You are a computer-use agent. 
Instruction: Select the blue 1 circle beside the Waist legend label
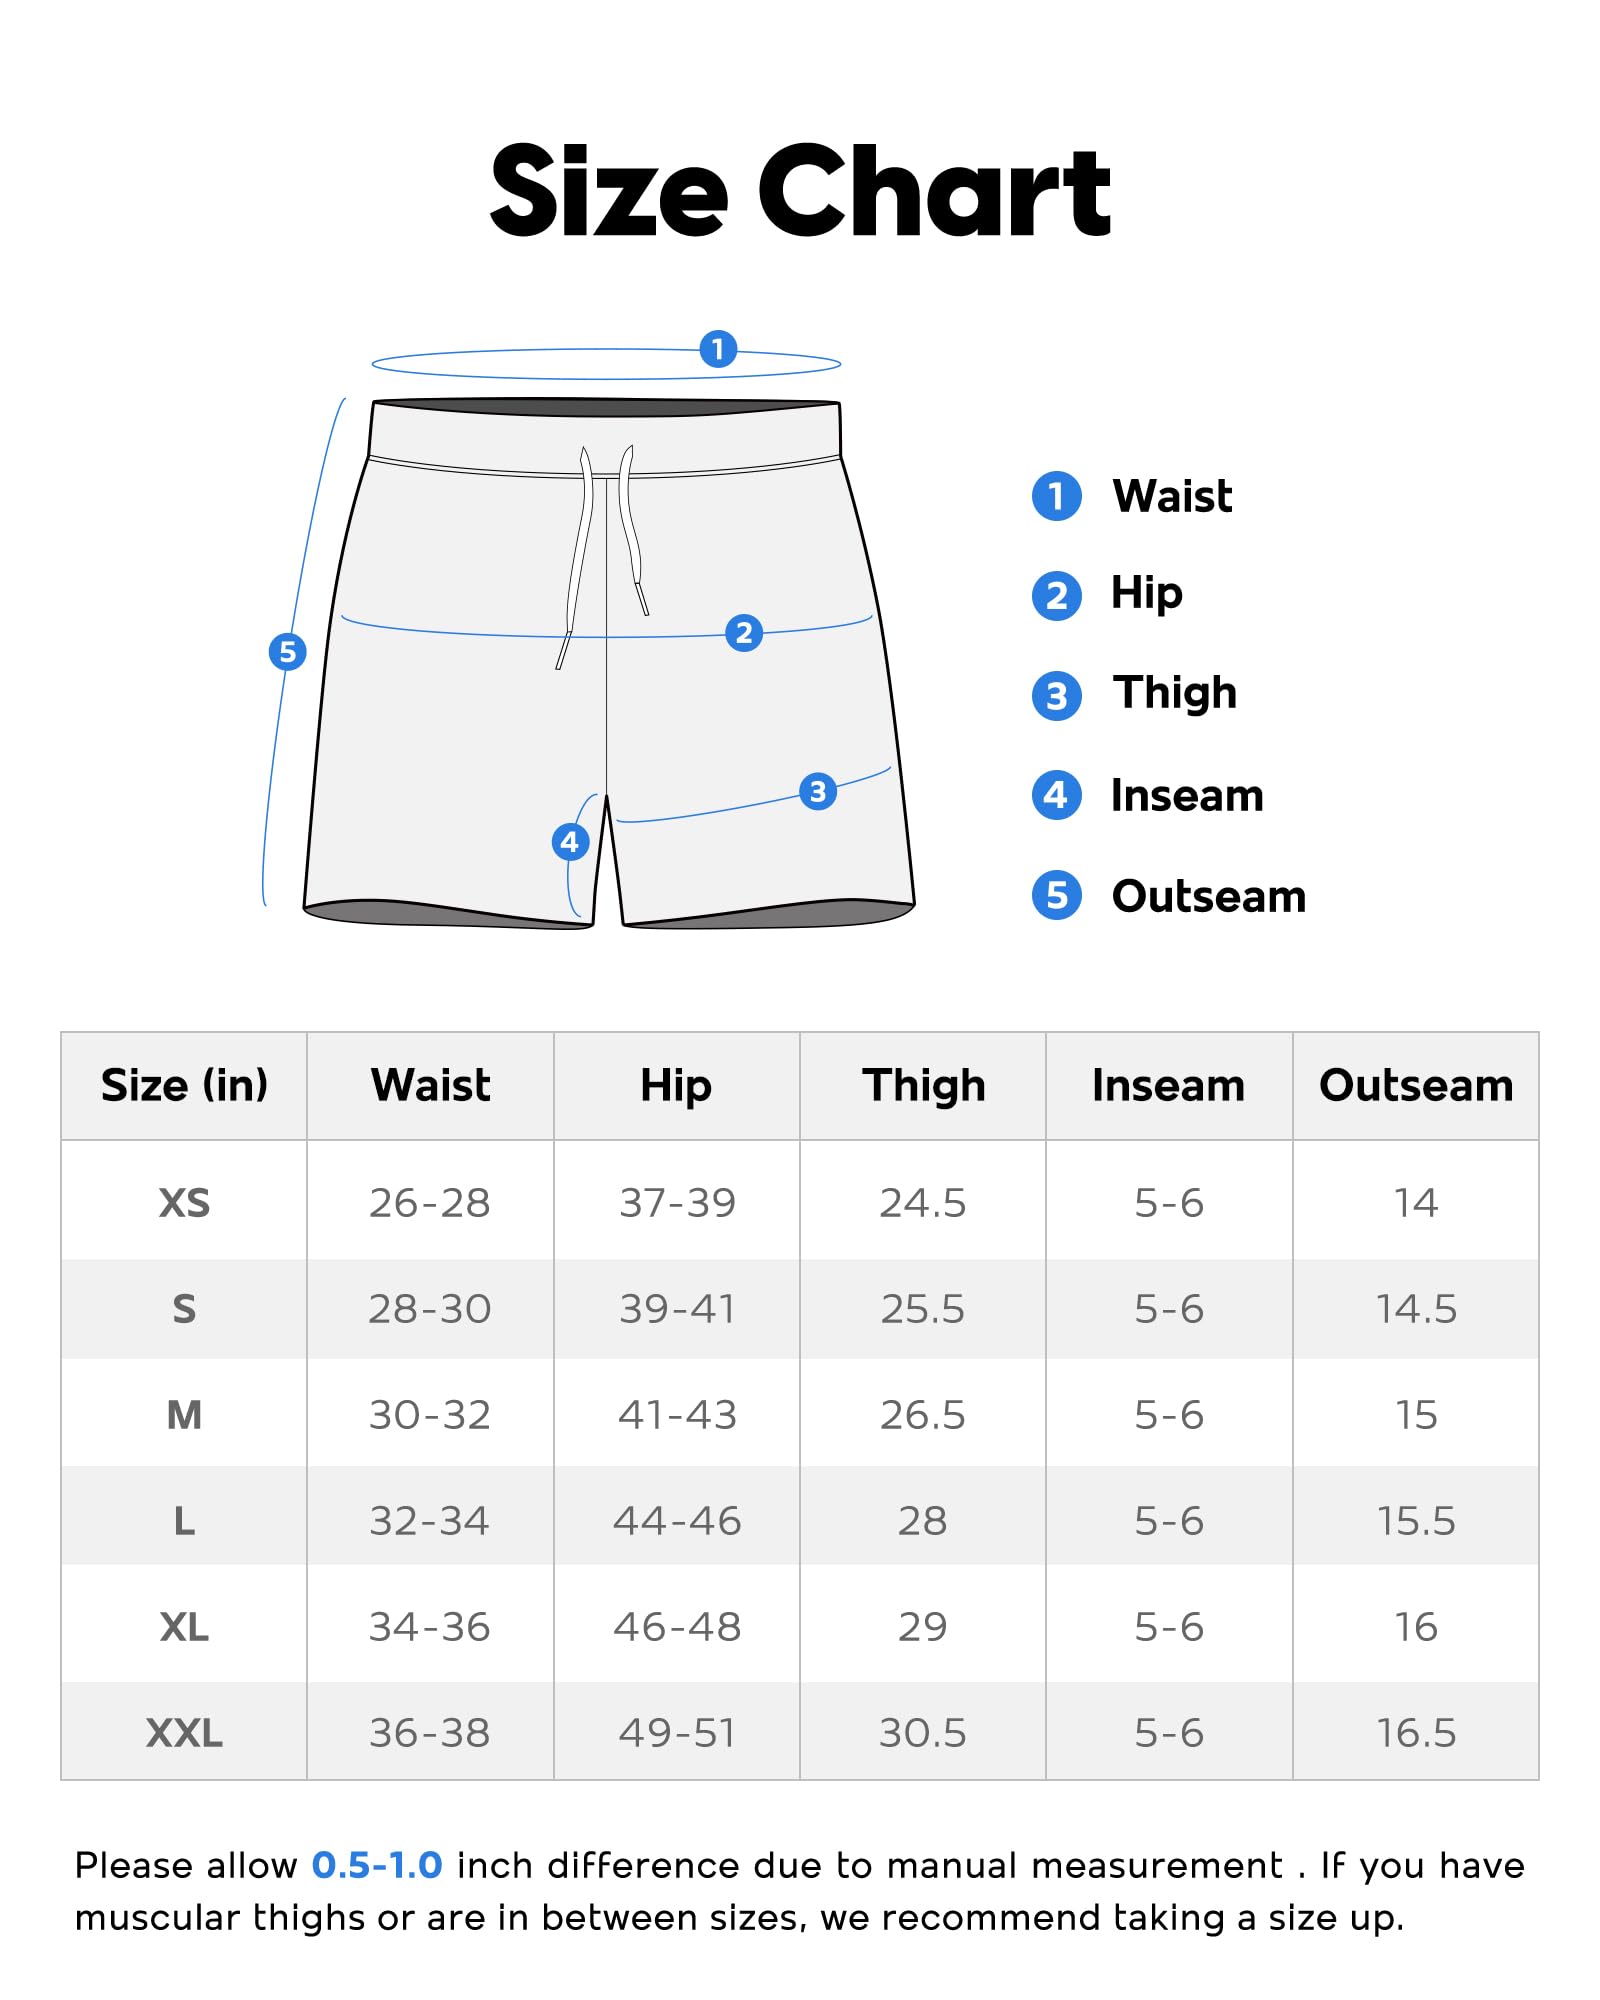click(1056, 496)
